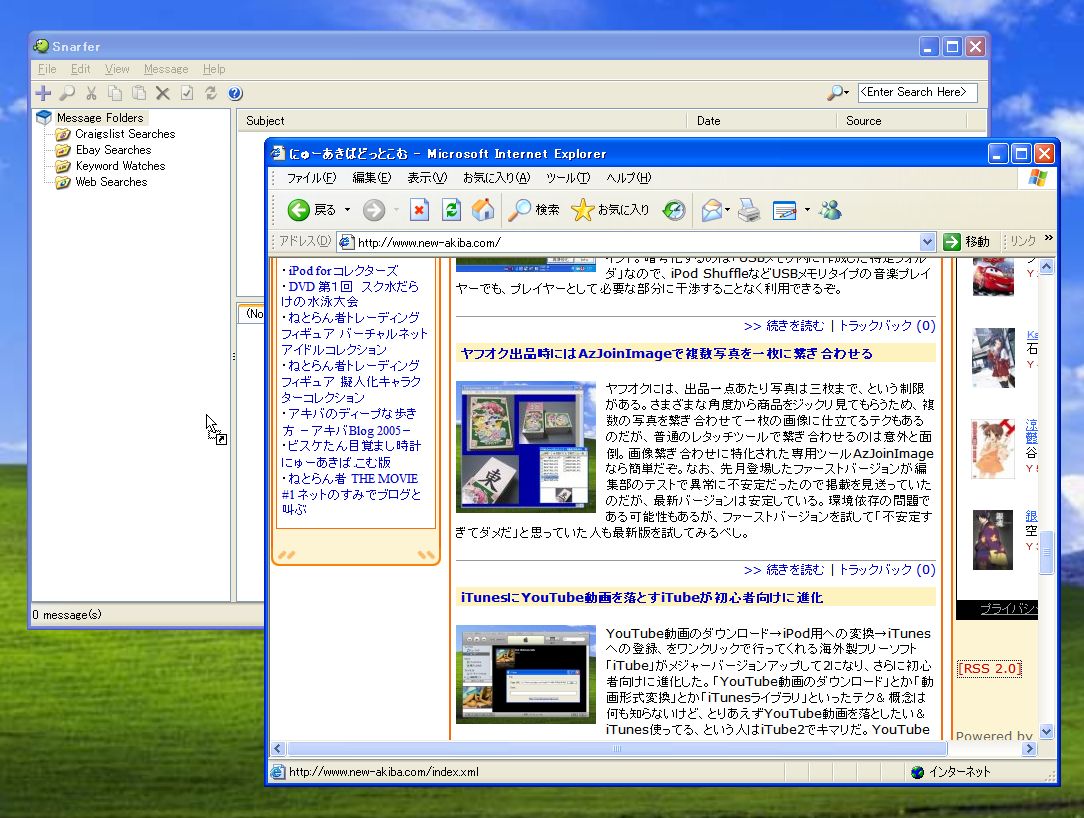This screenshot has width=1084, height=818.
Task: Open the お気に入り(A) menu in the menu bar
Action: [x=496, y=178]
